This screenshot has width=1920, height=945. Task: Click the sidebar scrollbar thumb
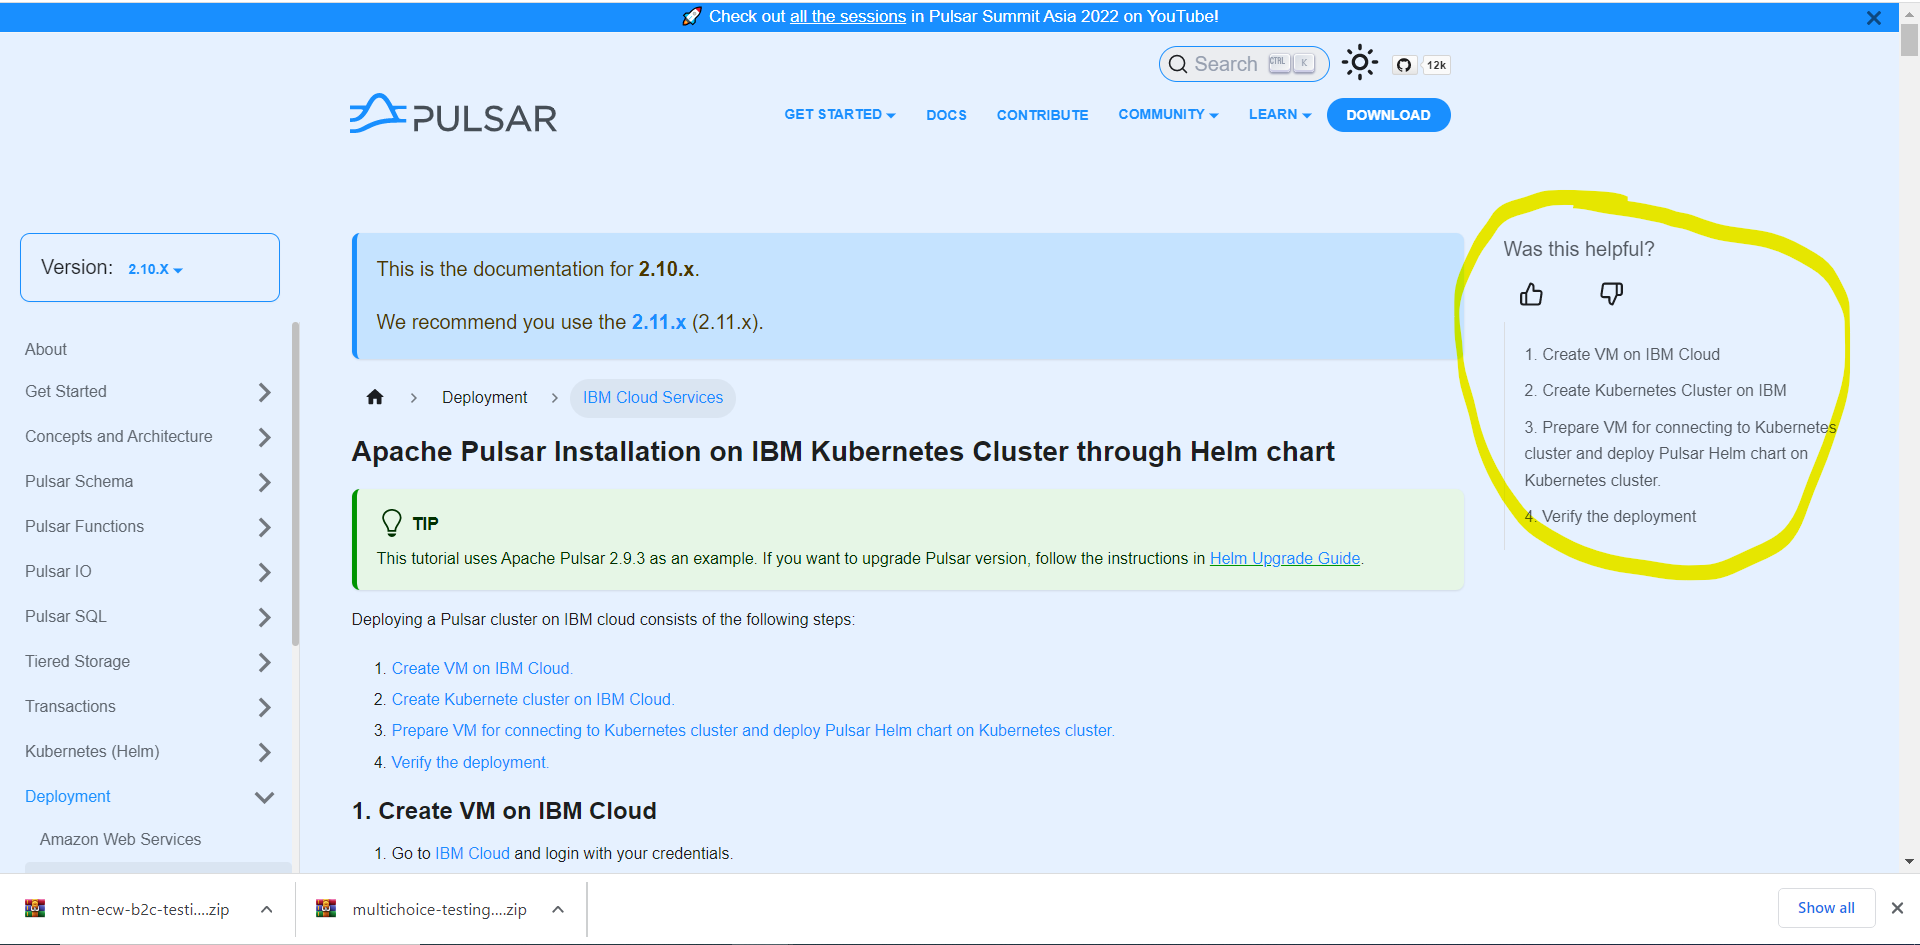pyautogui.click(x=295, y=483)
